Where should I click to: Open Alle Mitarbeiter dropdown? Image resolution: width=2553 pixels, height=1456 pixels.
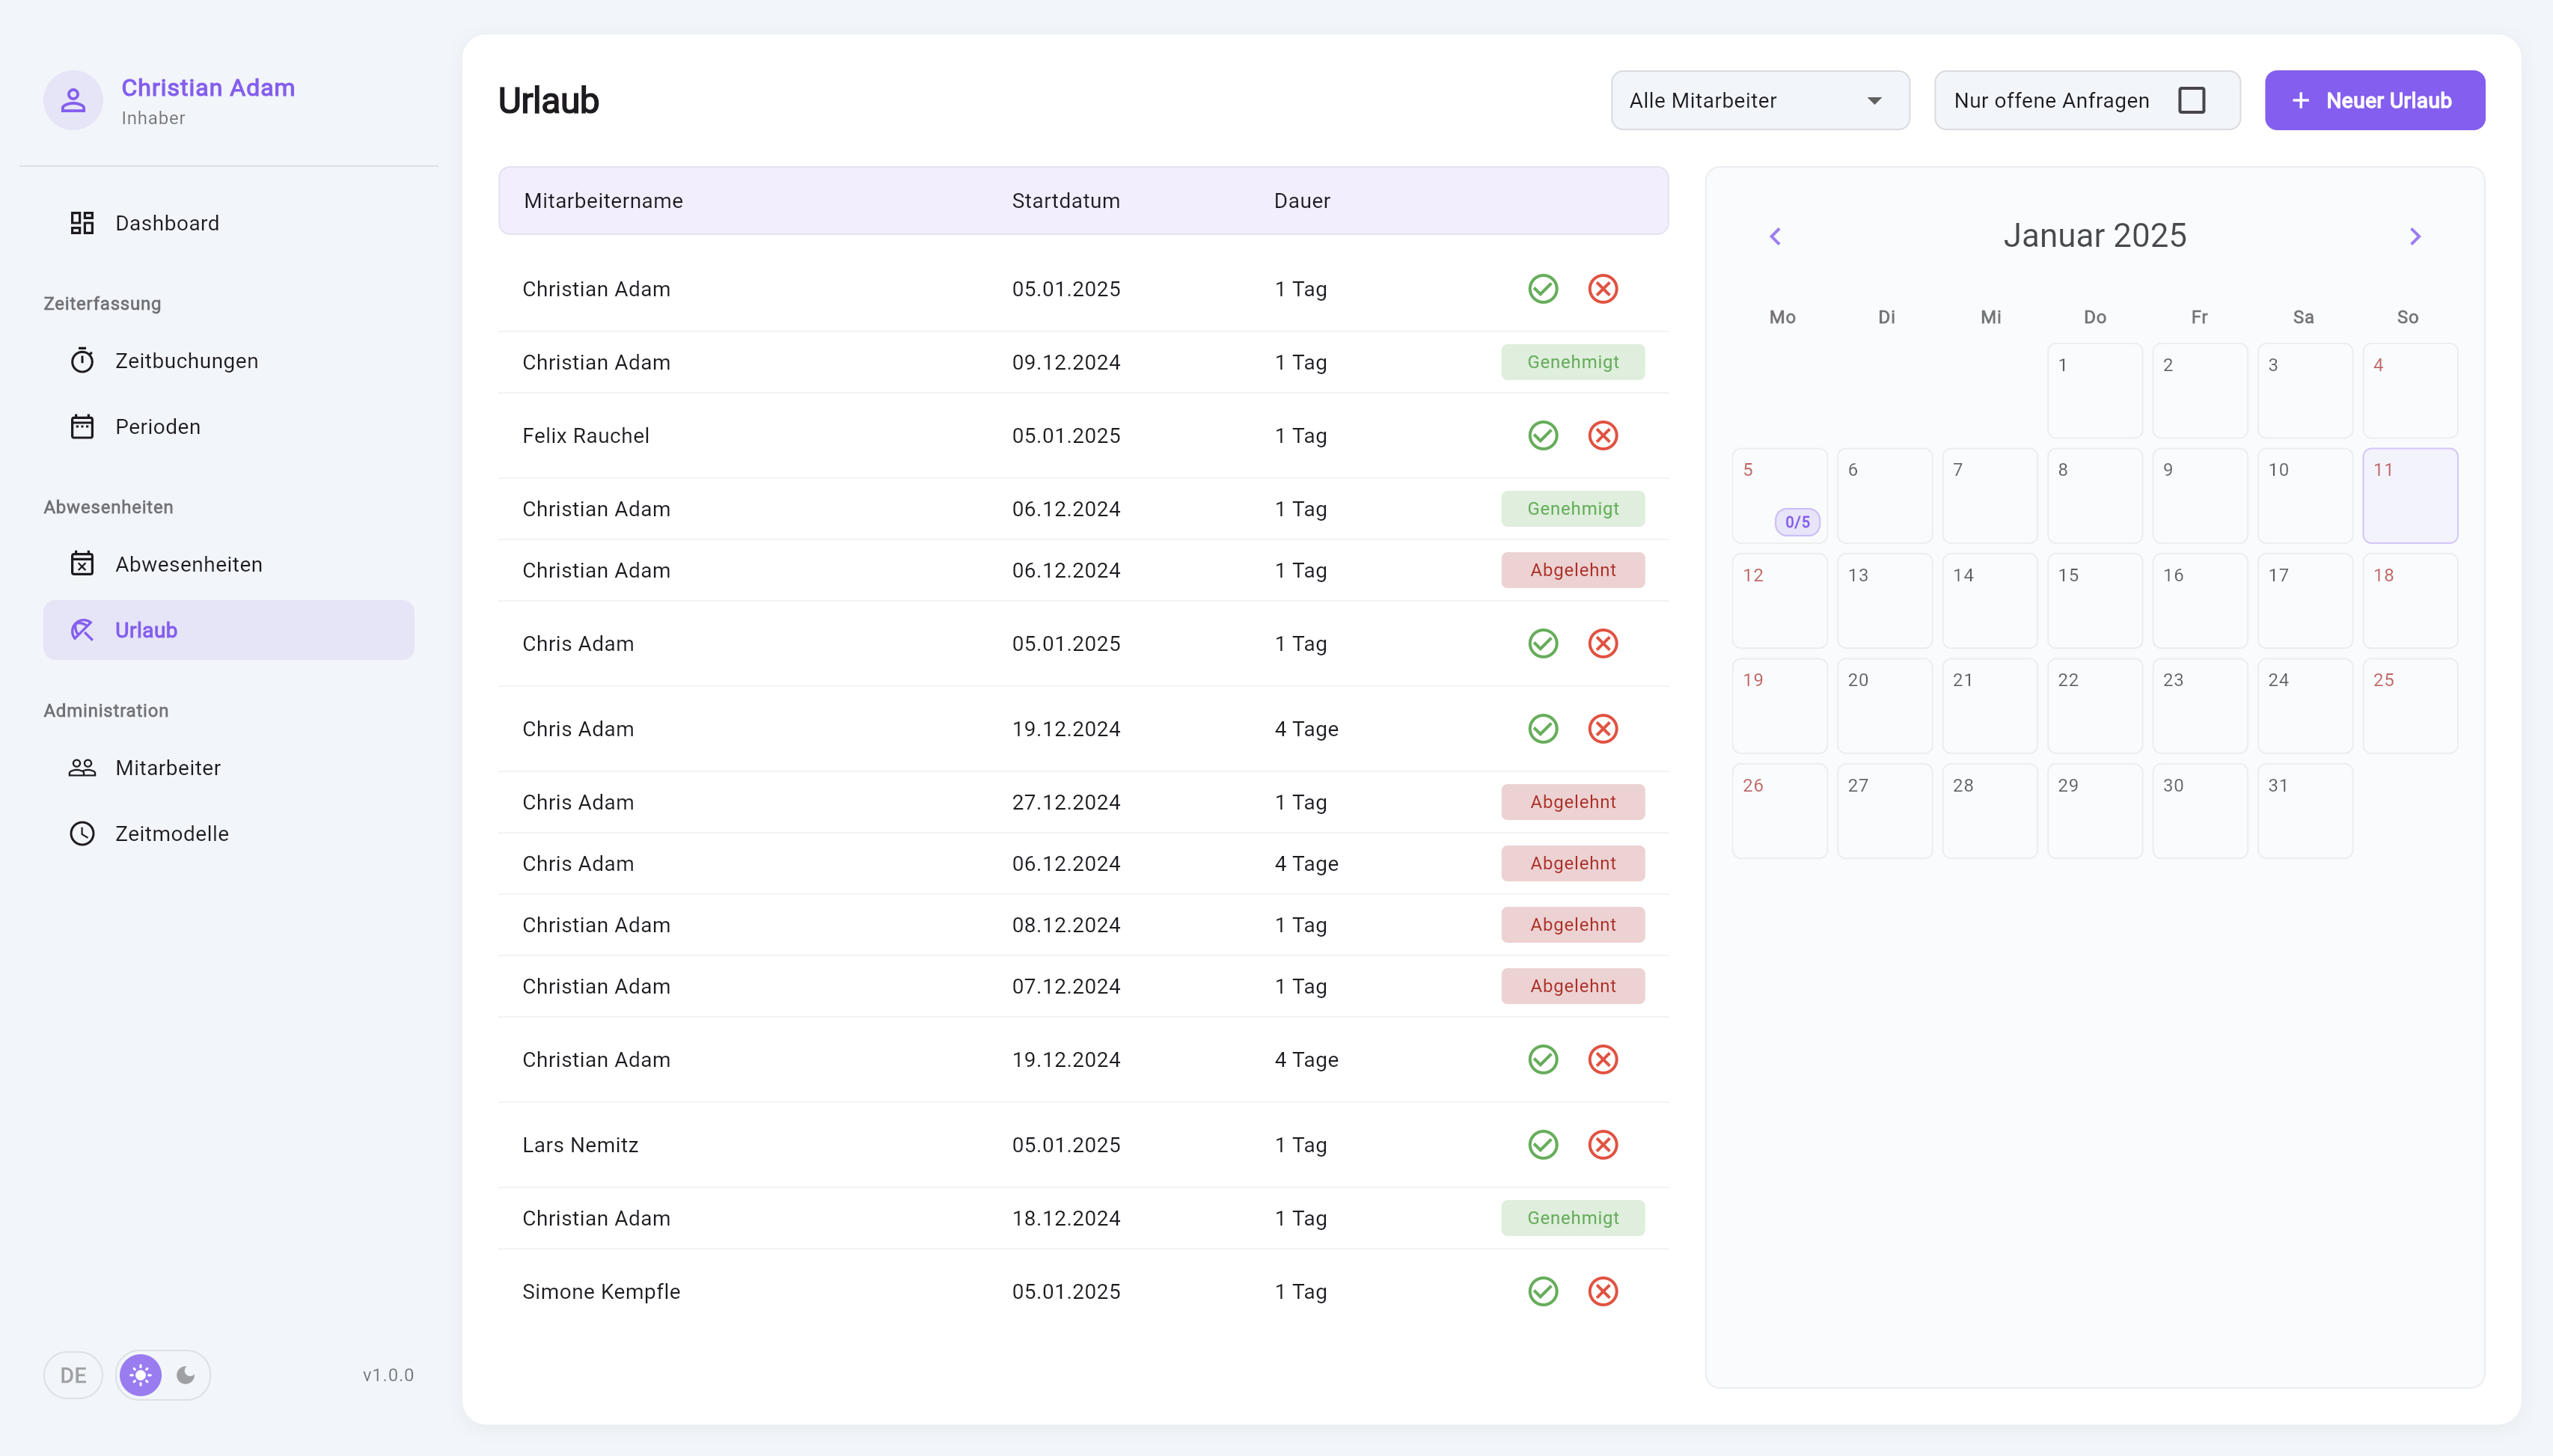1759,100
